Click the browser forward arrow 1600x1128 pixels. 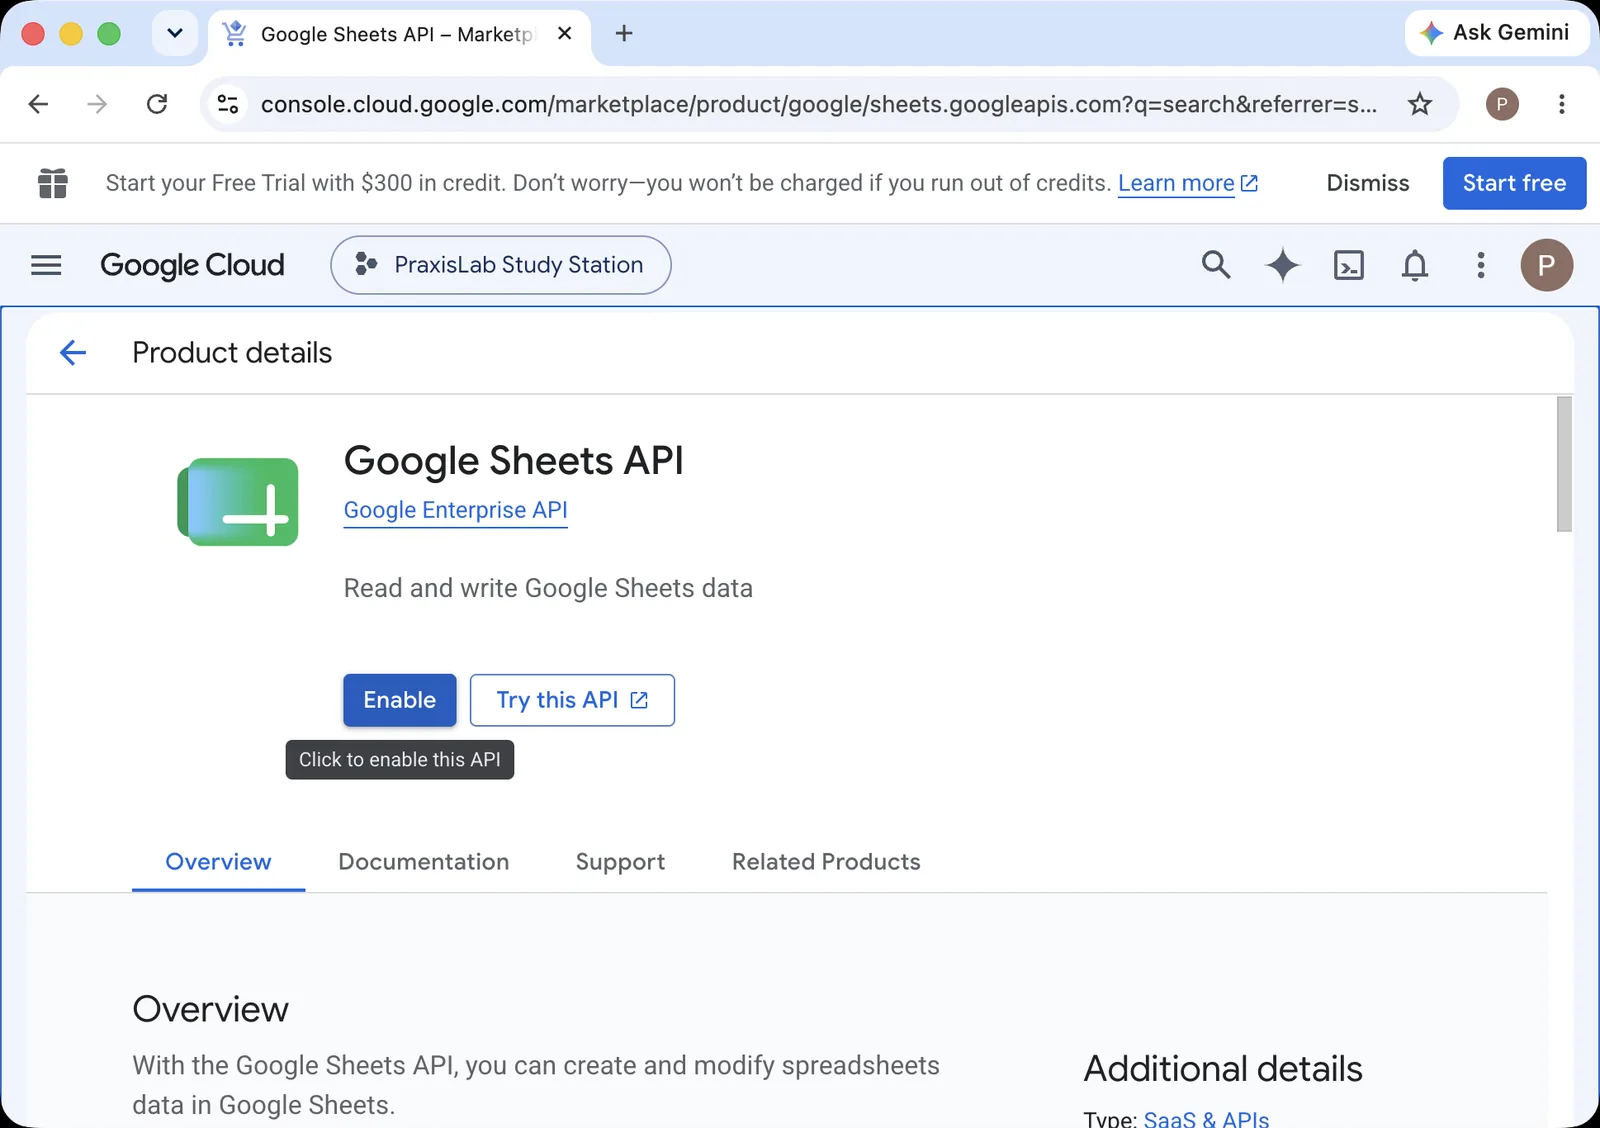97,104
